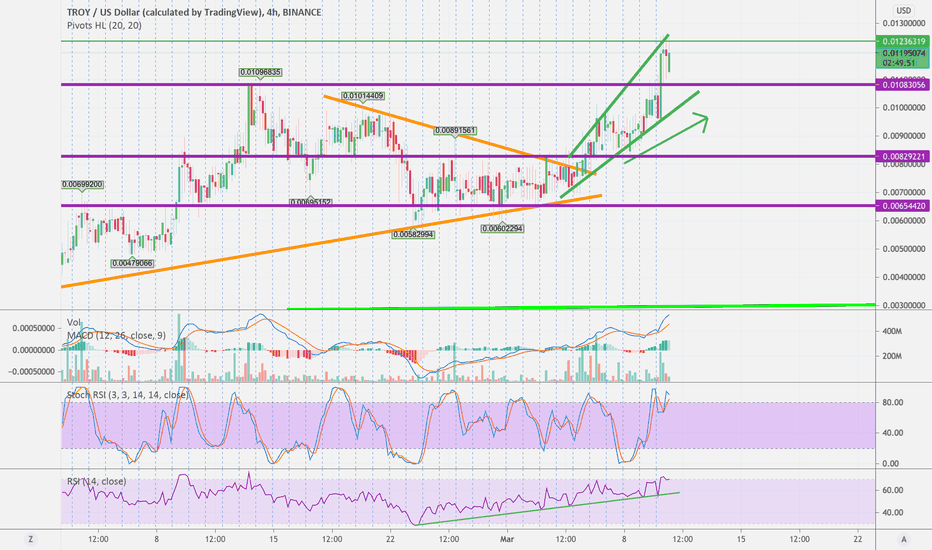Click the pivot high label 0.00699200
The image size is (932, 550).
[83, 184]
